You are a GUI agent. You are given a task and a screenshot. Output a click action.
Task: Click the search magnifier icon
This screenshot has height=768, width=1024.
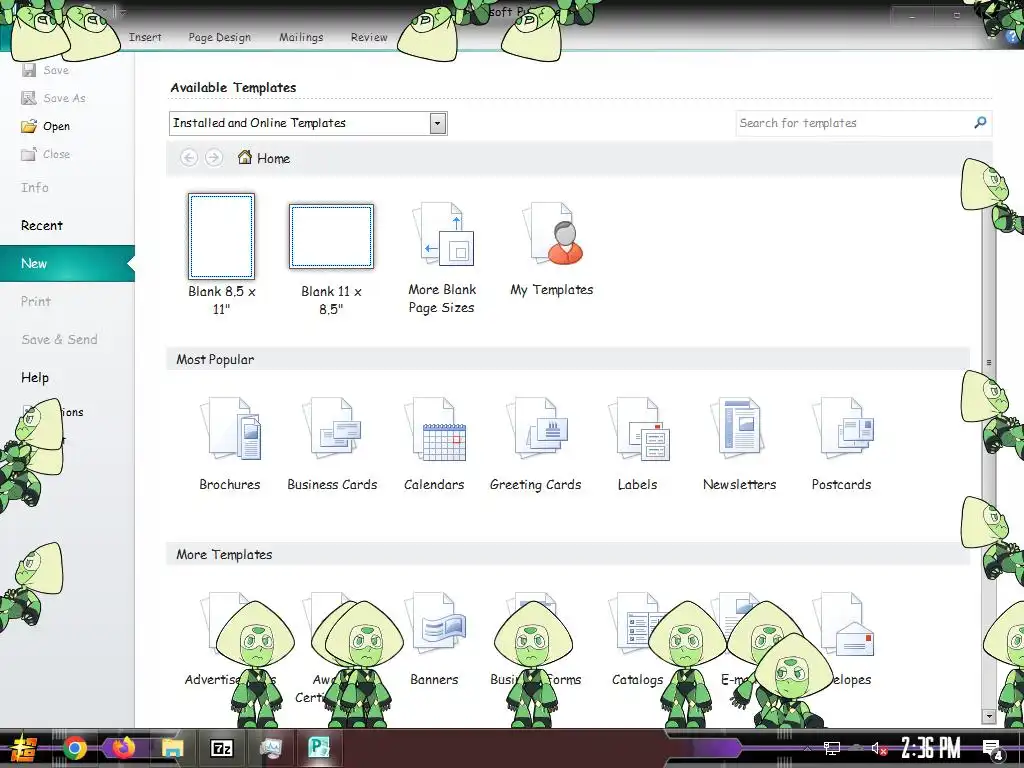(980, 123)
